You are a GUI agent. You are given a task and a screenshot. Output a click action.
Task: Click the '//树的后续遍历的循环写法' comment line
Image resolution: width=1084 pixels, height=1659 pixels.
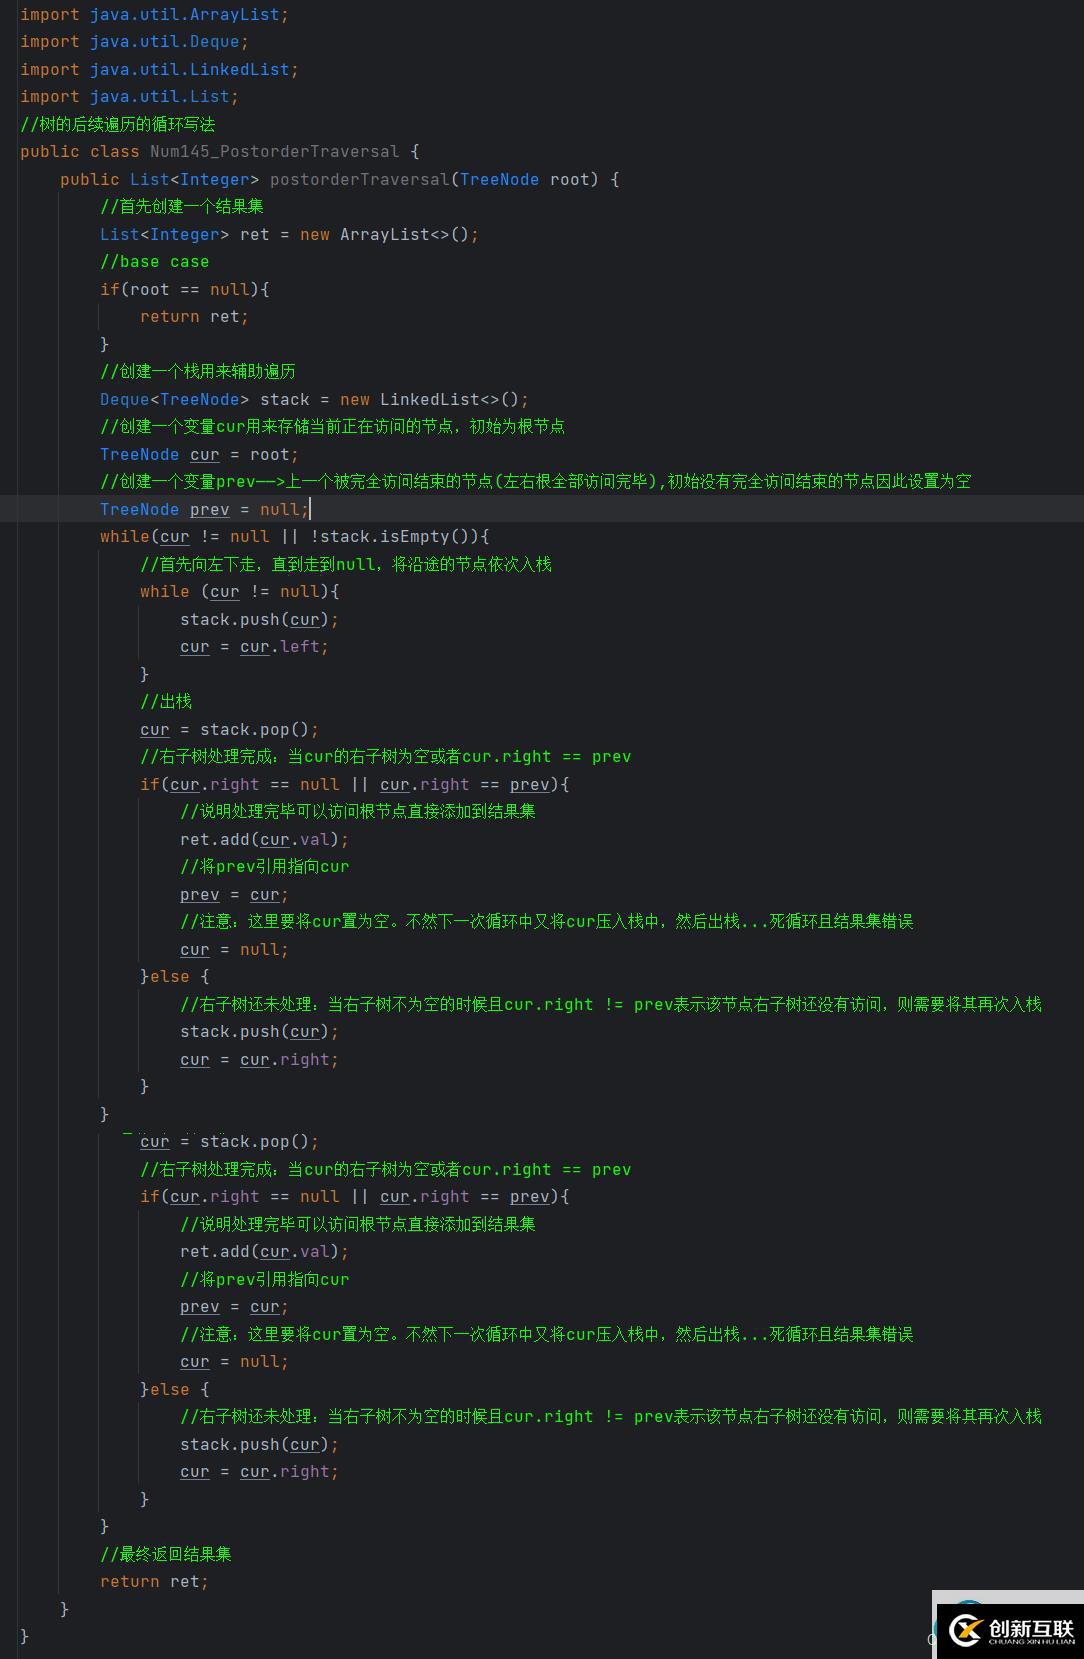(x=118, y=125)
